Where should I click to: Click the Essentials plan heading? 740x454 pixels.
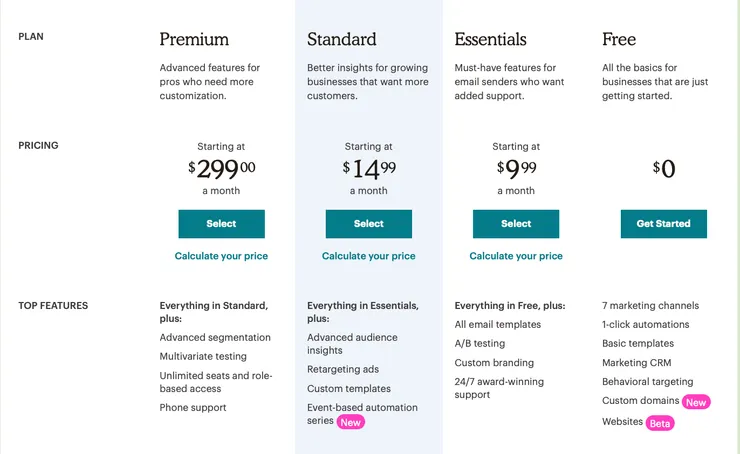click(490, 40)
